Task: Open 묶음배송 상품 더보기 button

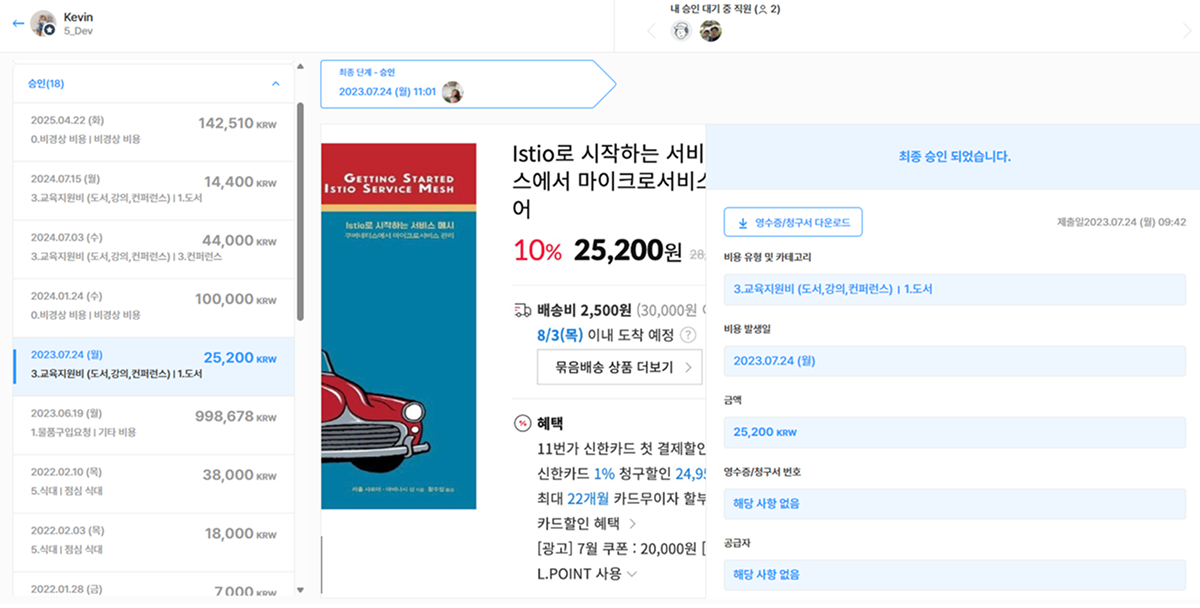Action: tap(620, 367)
